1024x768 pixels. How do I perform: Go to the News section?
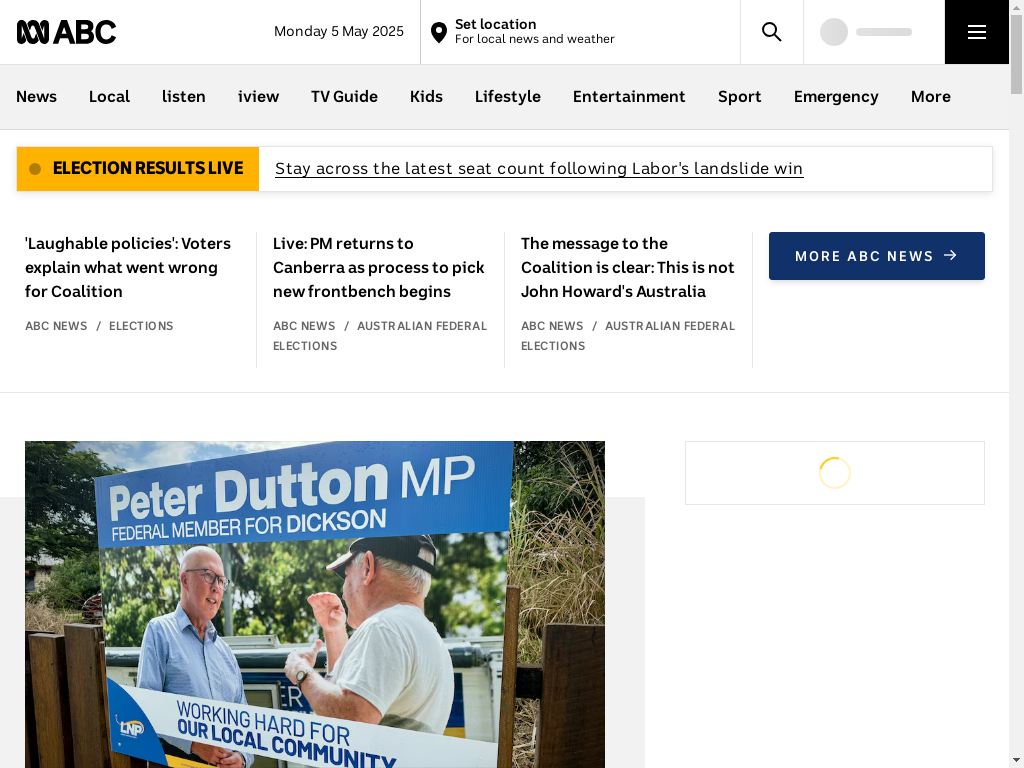pos(37,97)
